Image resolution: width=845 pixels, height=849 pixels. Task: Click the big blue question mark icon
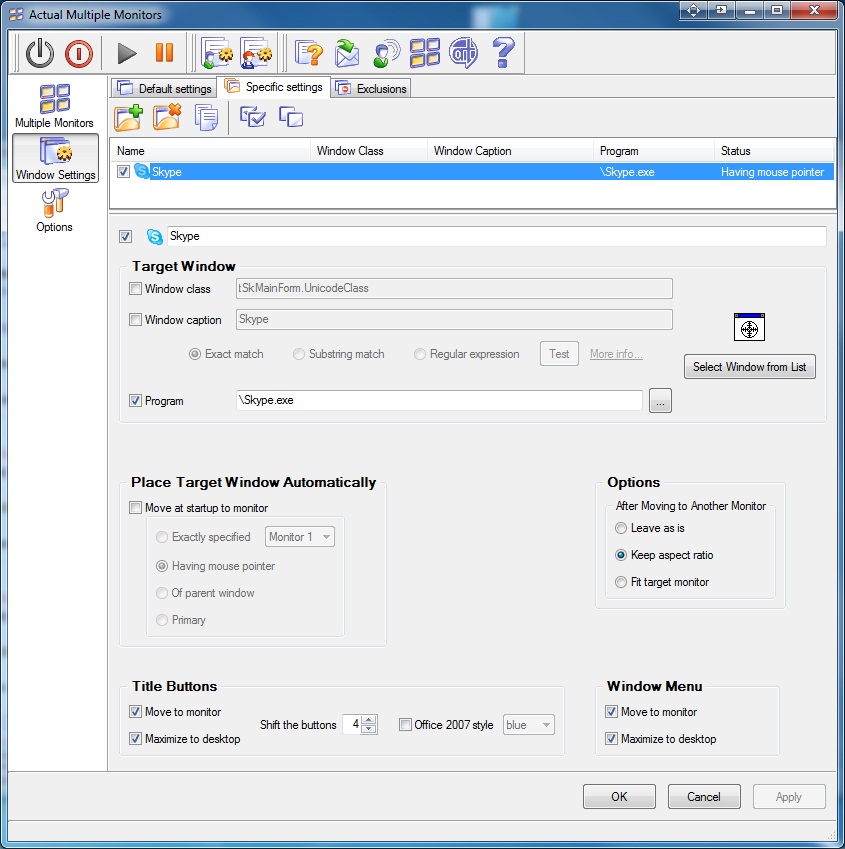(503, 53)
